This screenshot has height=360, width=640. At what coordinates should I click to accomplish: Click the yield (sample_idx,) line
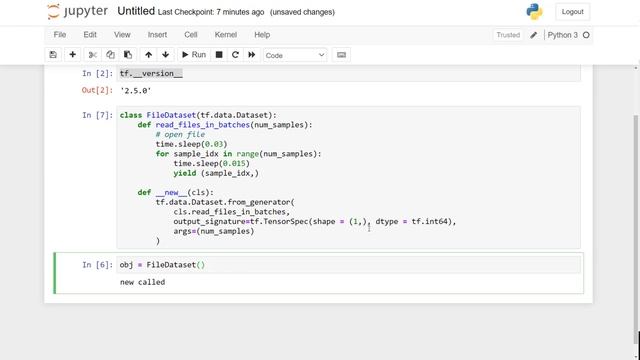[x=216, y=173]
